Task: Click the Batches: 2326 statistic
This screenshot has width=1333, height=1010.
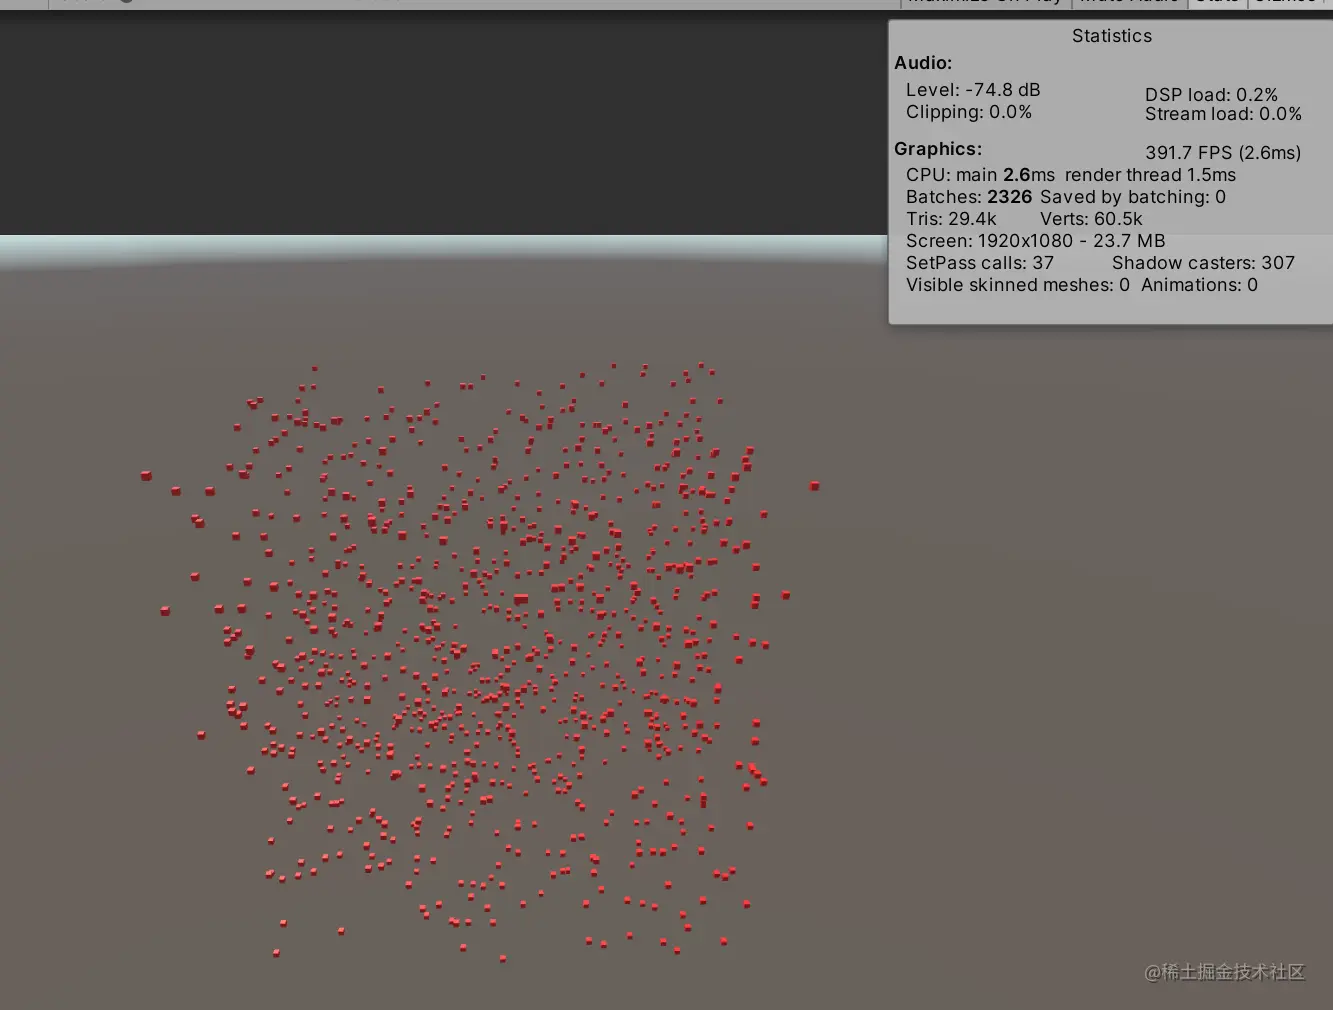Action: coord(969,197)
